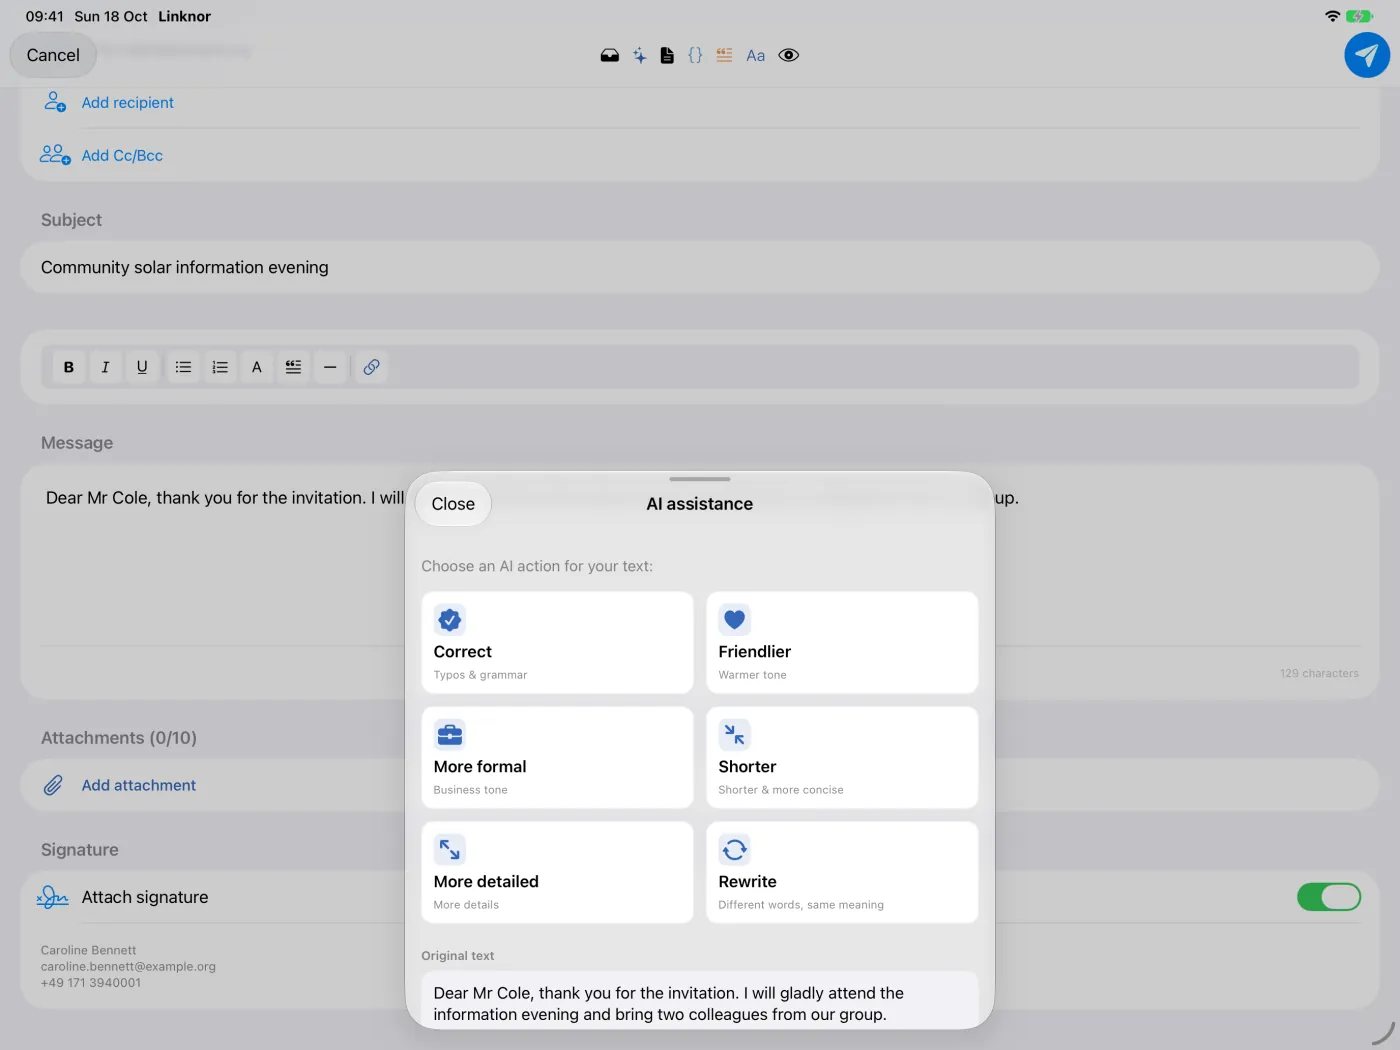Tap Add recipient
Screen dimensions: 1400x1050
pyautogui.click(x=127, y=103)
